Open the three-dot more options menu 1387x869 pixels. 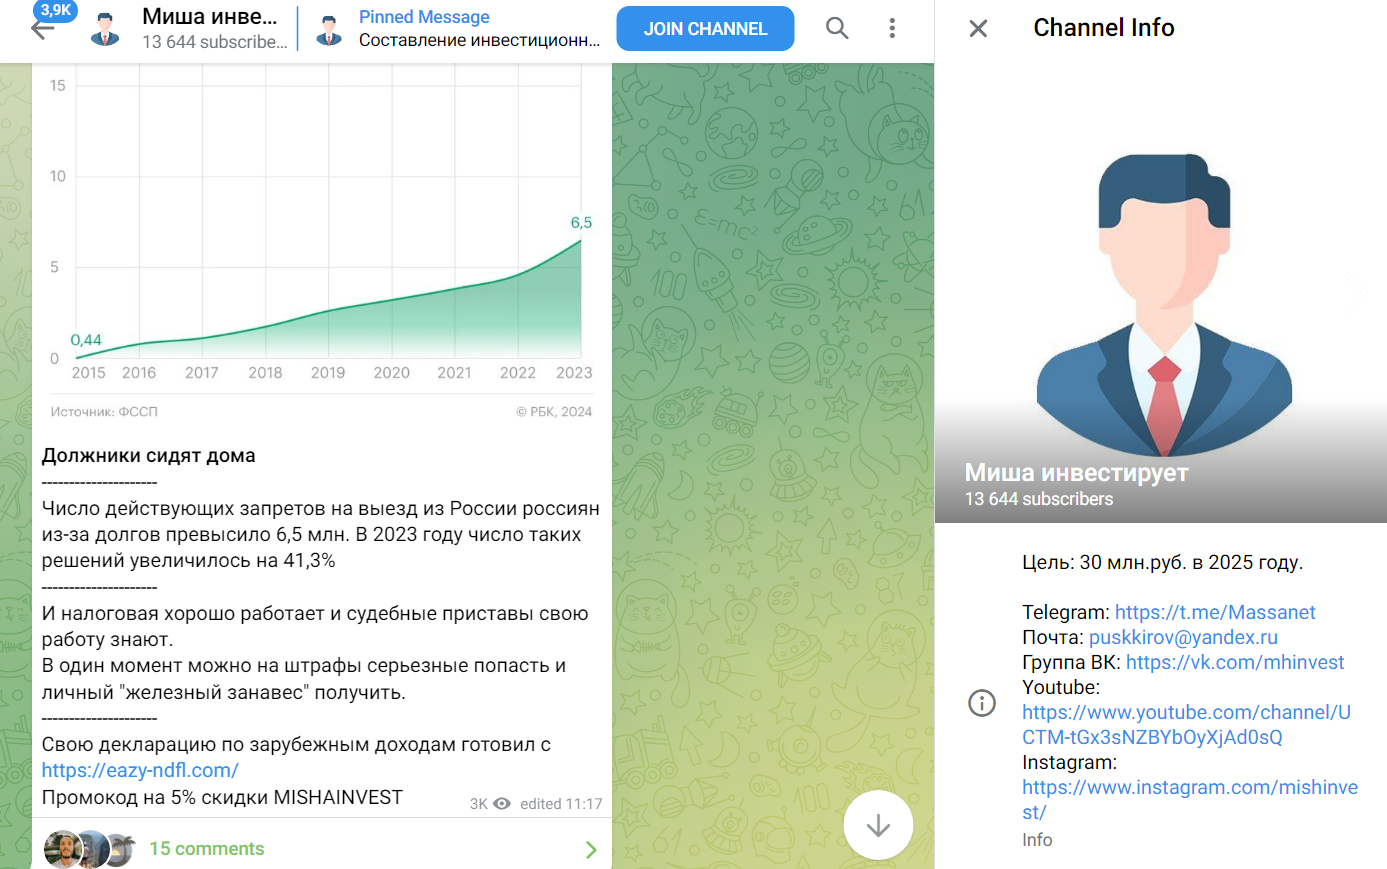coord(892,28)
